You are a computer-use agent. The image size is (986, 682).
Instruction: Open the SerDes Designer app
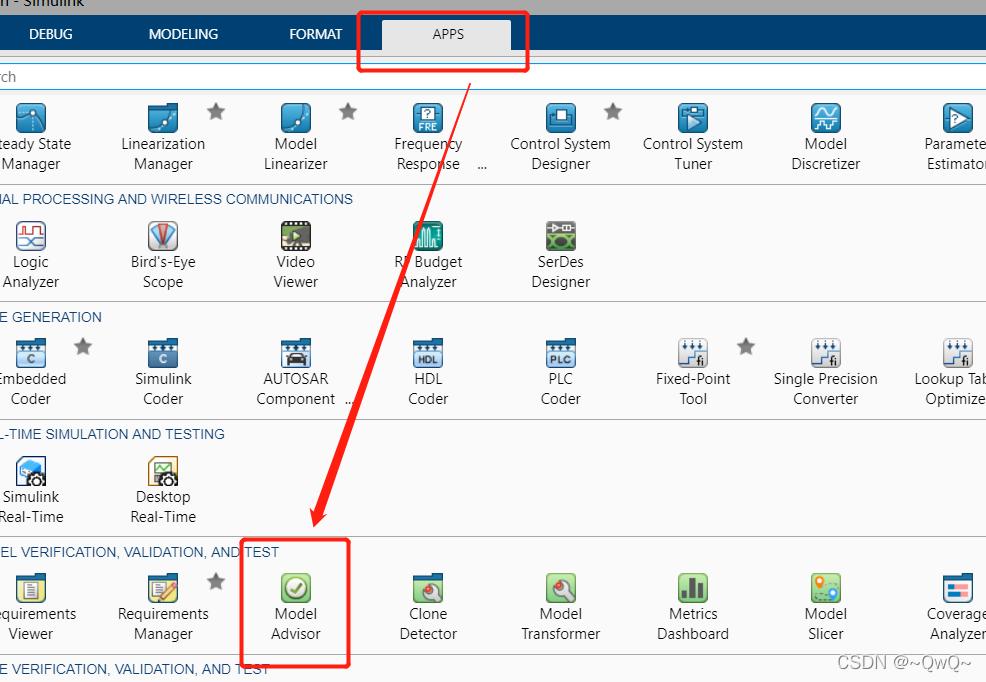(x=560, y=255)
